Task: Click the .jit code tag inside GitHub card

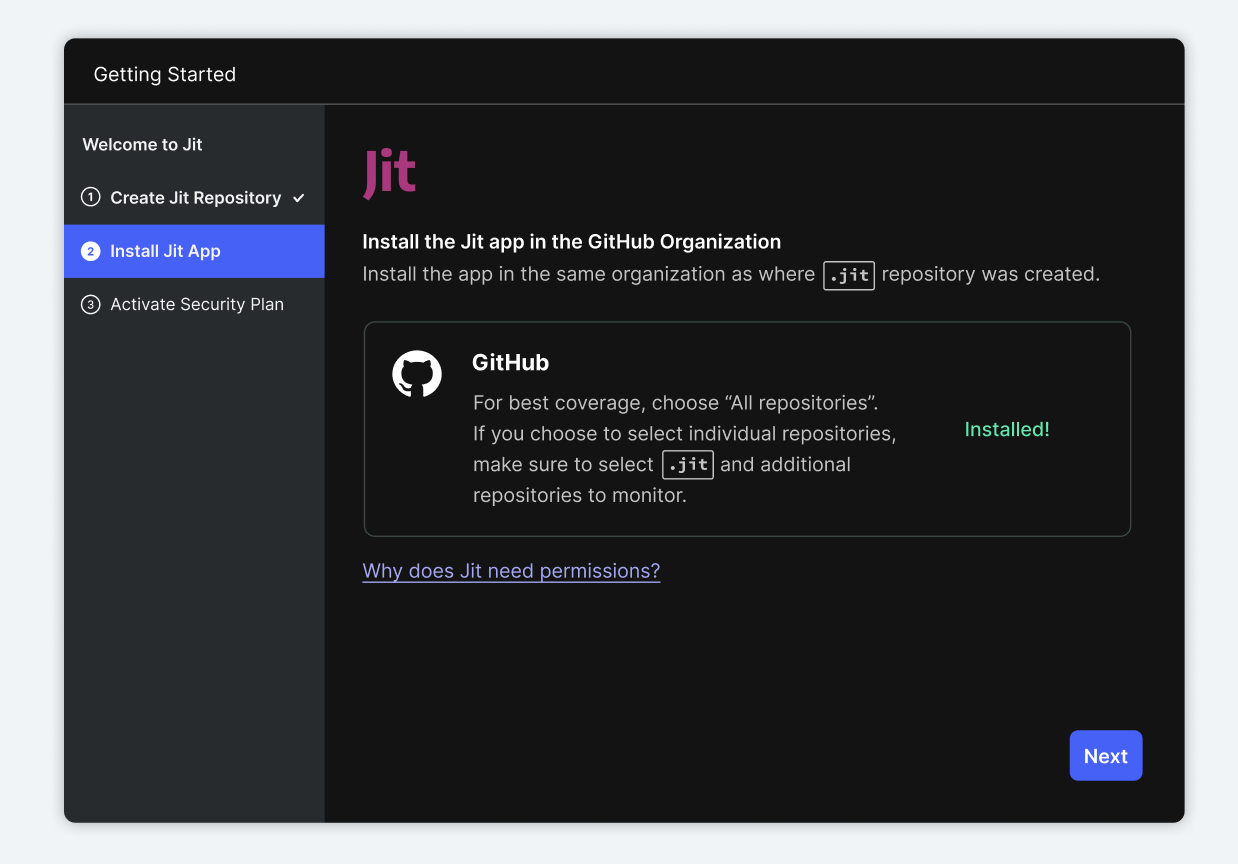Action: coord(688,465)
